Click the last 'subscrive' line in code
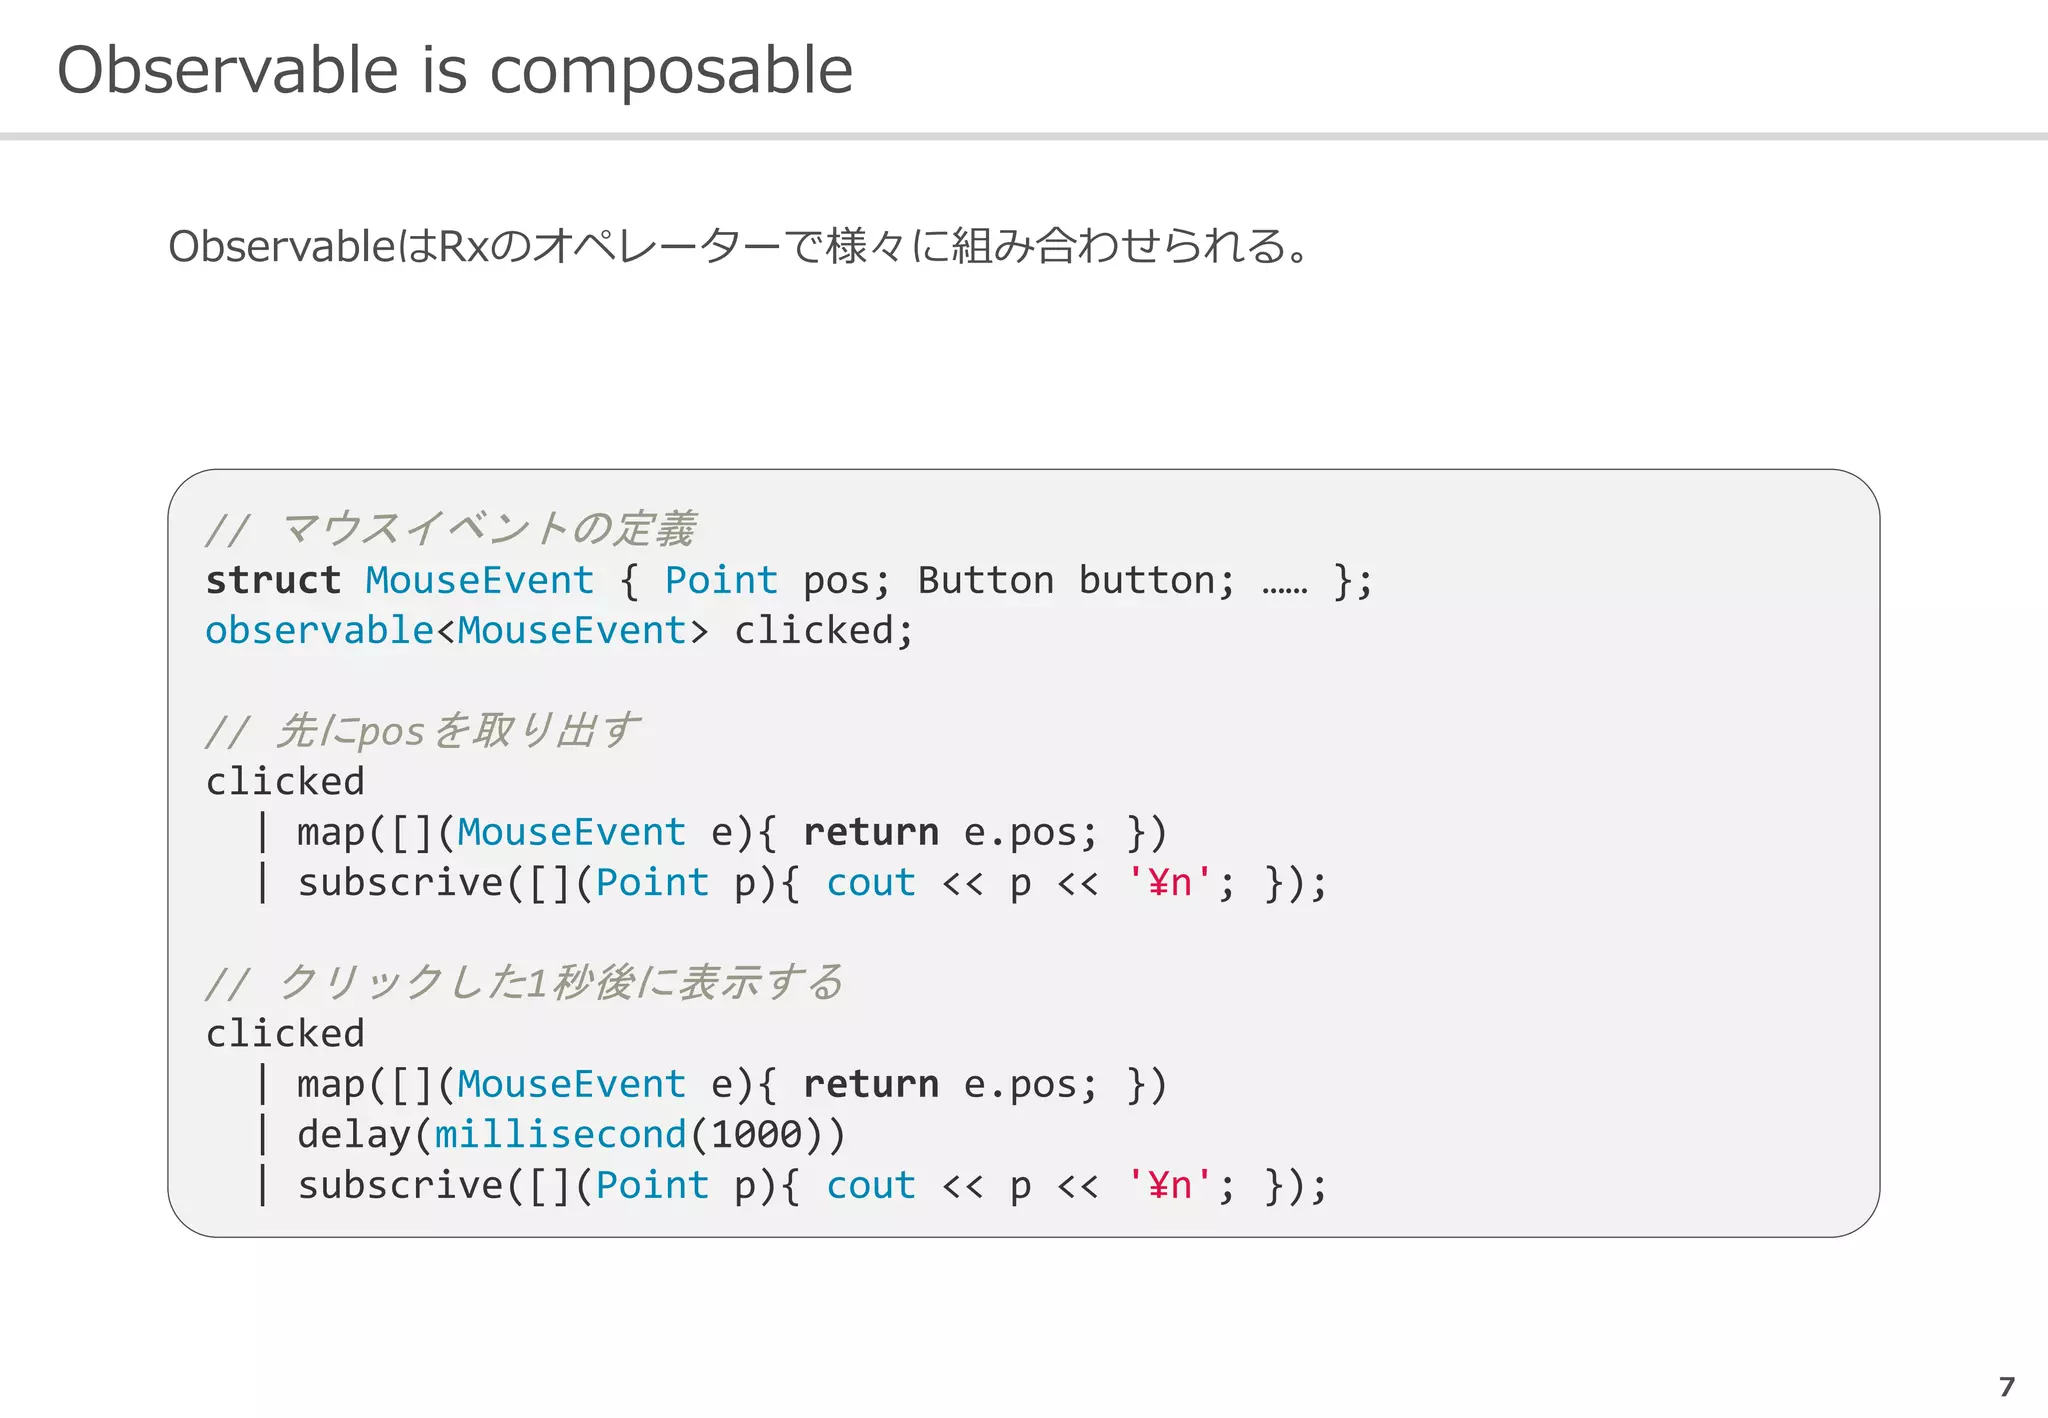 click(792, 1186)
